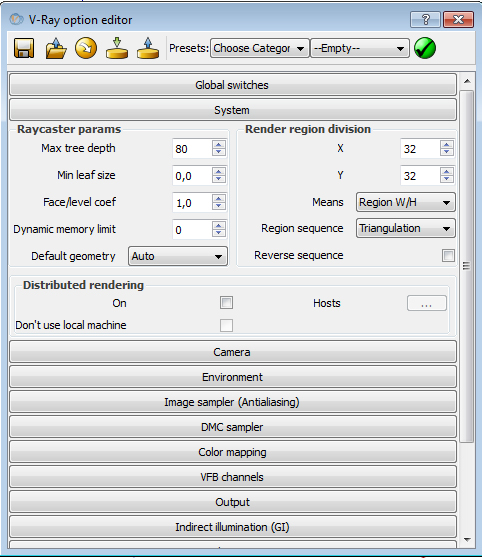Screen dimensions: 482x558
Task: Open the Region sequence Triangulation dropdown
Action: [x=405, y=228]
